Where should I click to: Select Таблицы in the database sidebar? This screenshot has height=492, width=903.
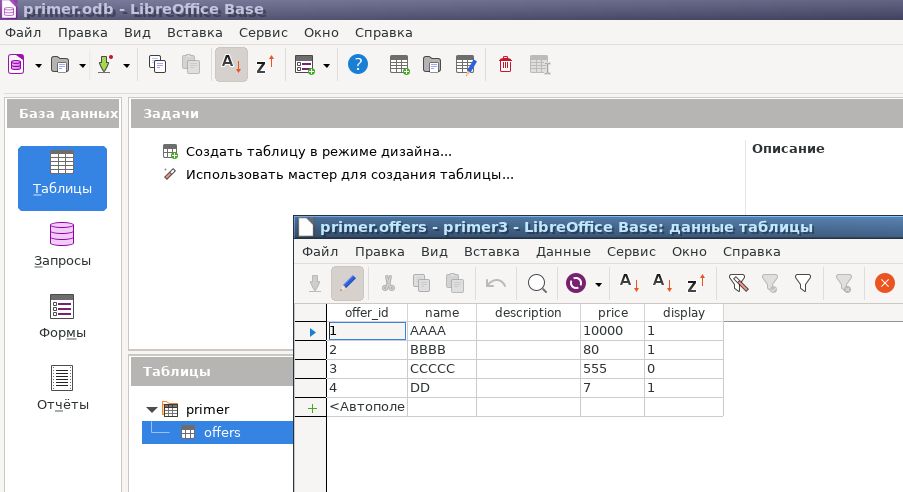pos(62,178)
